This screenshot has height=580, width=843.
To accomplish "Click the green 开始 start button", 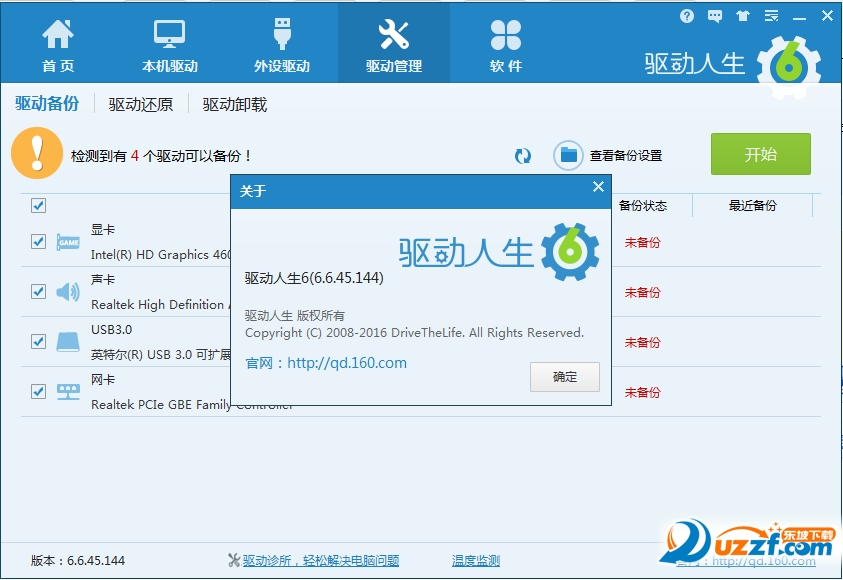I will (761, 154).
